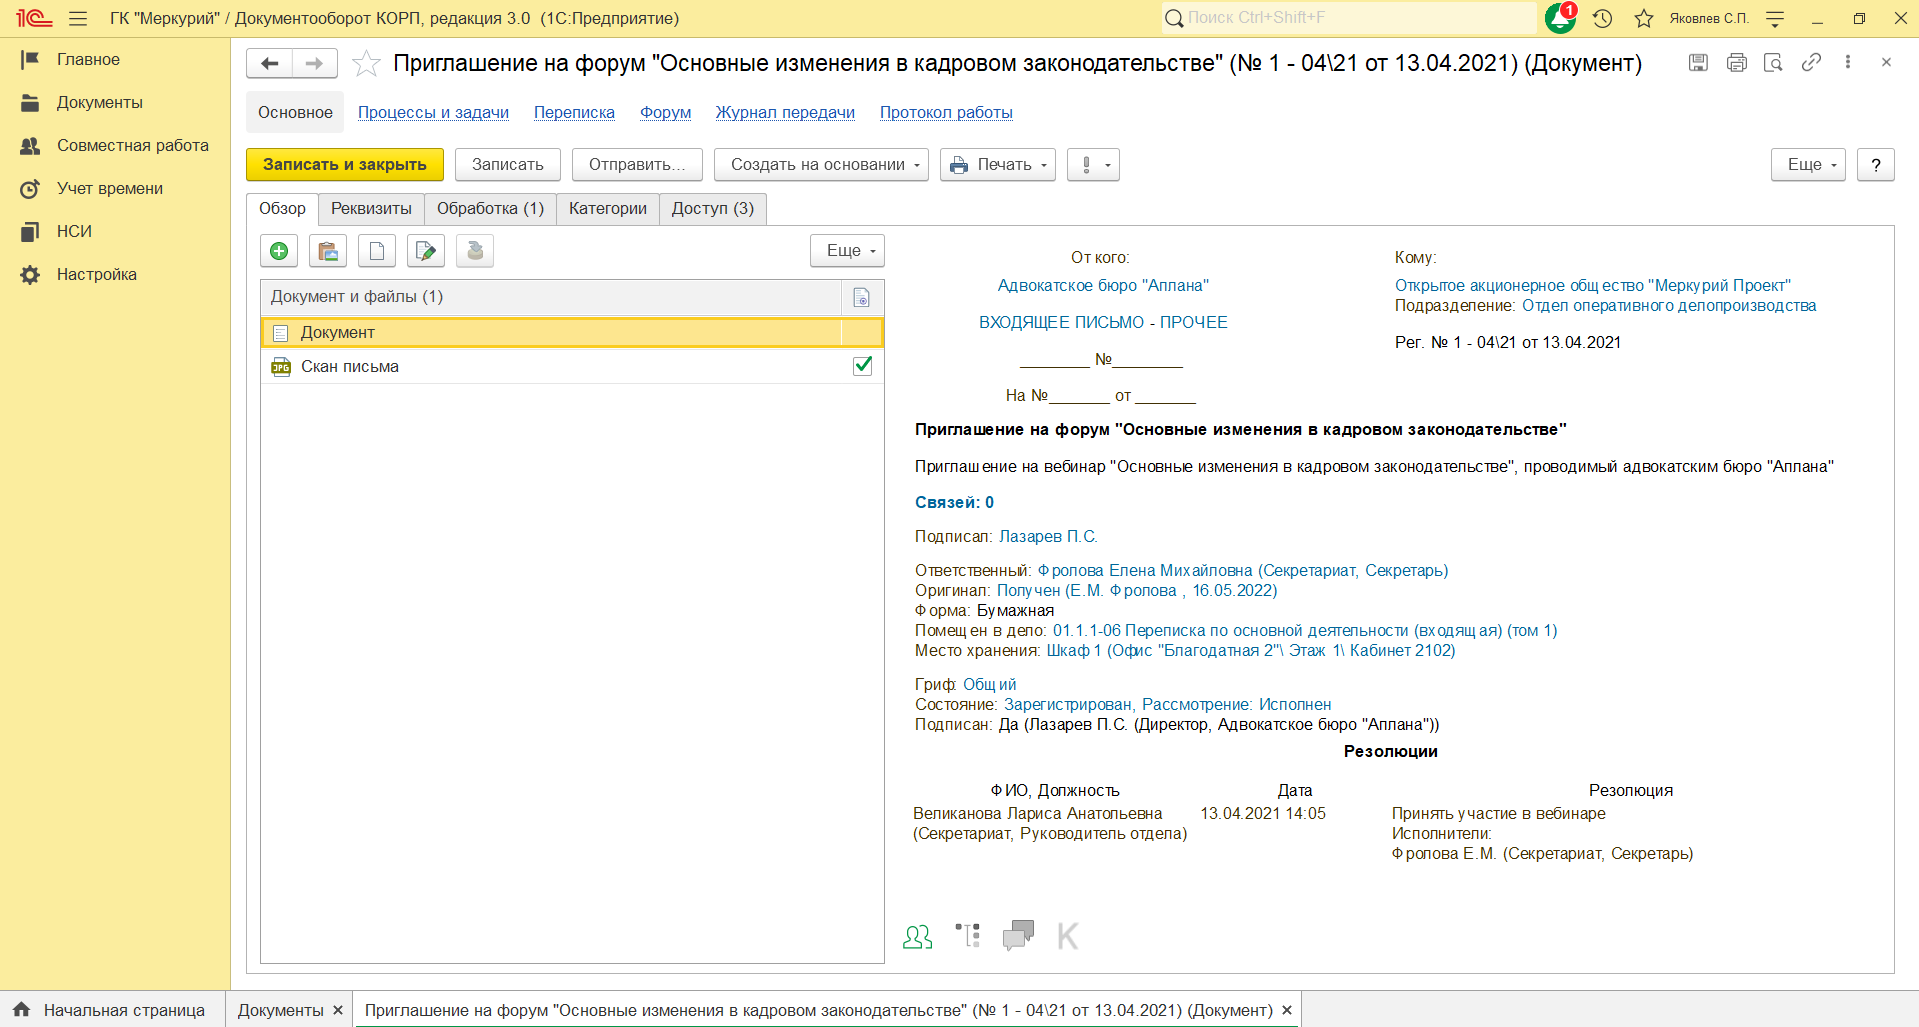
Task: Click search field Поиск Ctrl+Shift+F
Action: point(1349,18)
